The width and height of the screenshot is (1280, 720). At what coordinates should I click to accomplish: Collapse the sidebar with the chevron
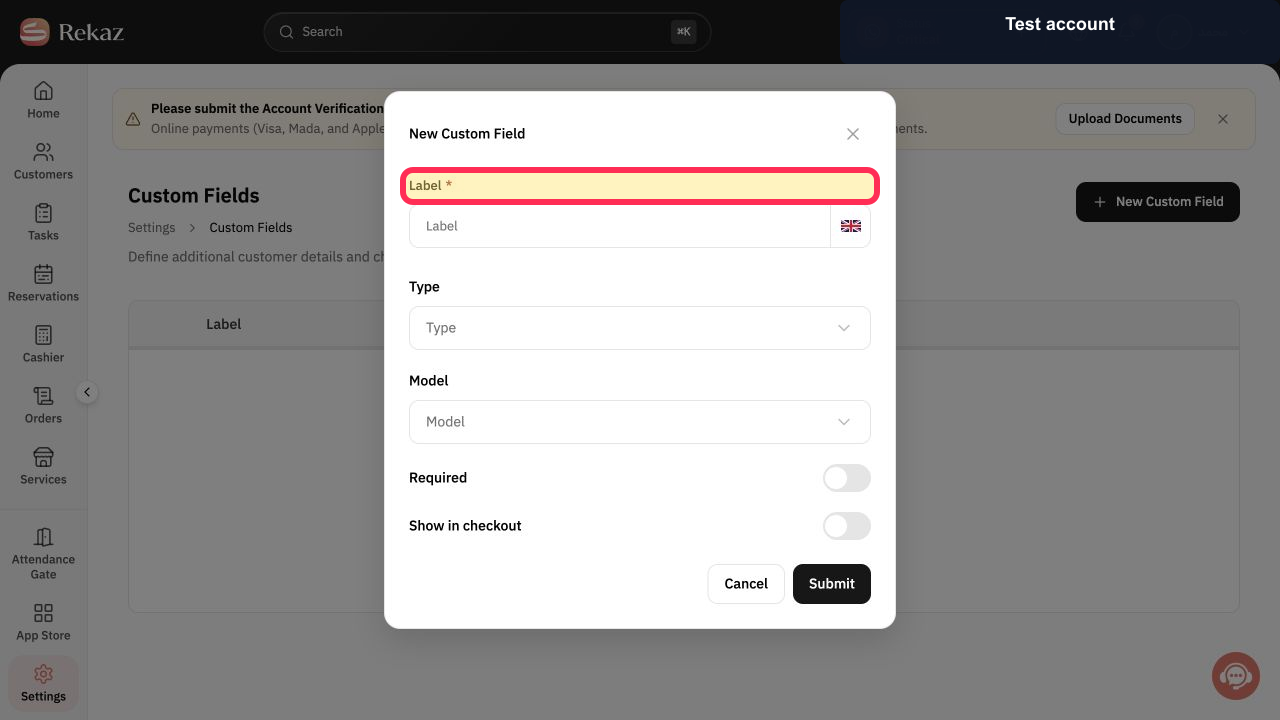(x=87, y=393)
